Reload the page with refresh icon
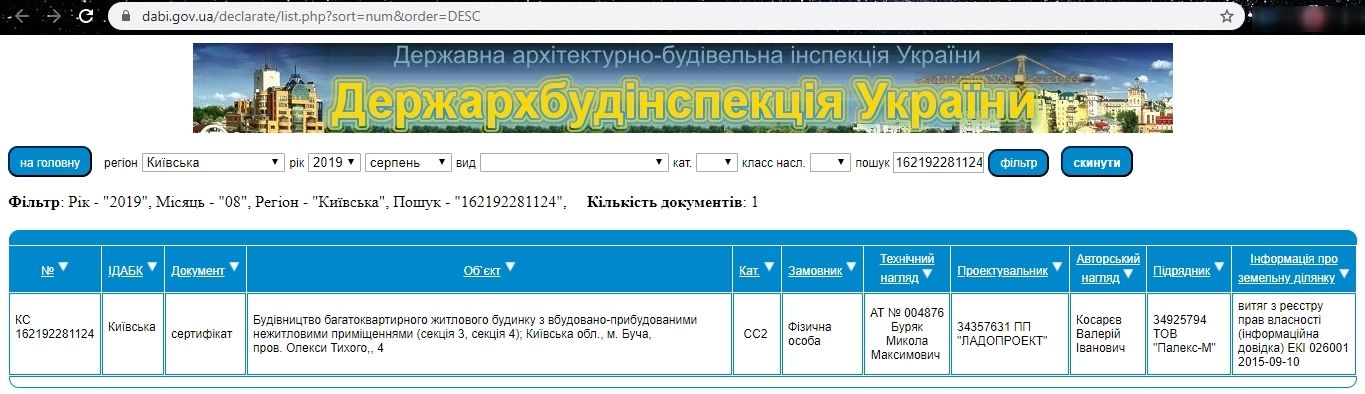 (x=86, y=17)
